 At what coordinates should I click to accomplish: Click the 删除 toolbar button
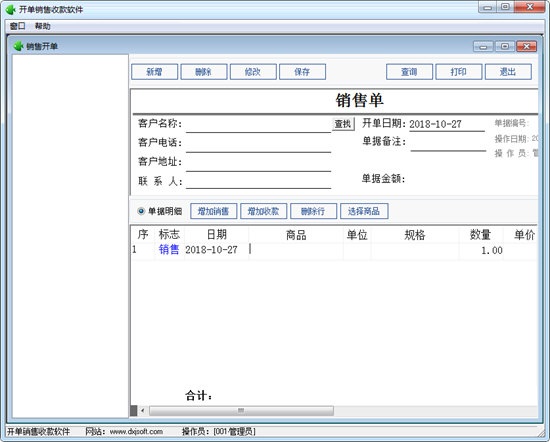tap(204, 72)
